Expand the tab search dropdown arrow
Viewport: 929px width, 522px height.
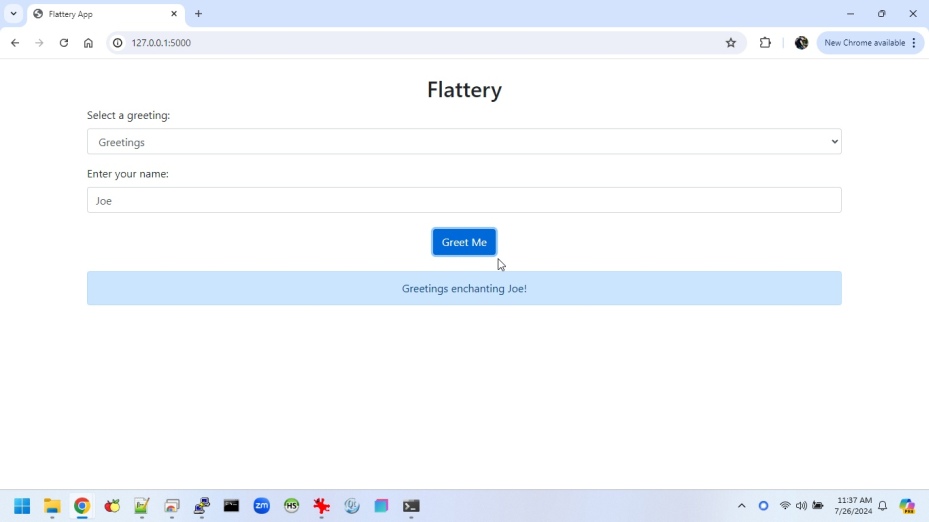13,14
